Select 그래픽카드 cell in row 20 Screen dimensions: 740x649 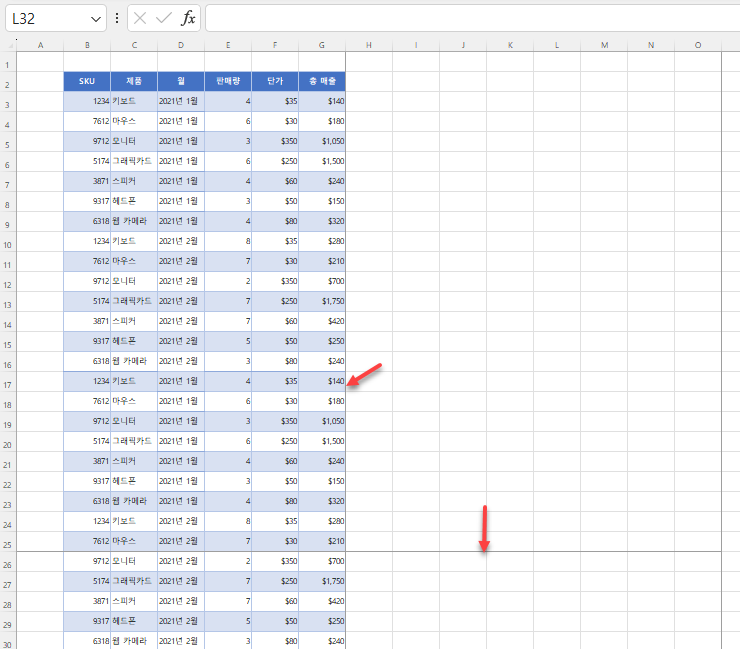tap(134, 441)
